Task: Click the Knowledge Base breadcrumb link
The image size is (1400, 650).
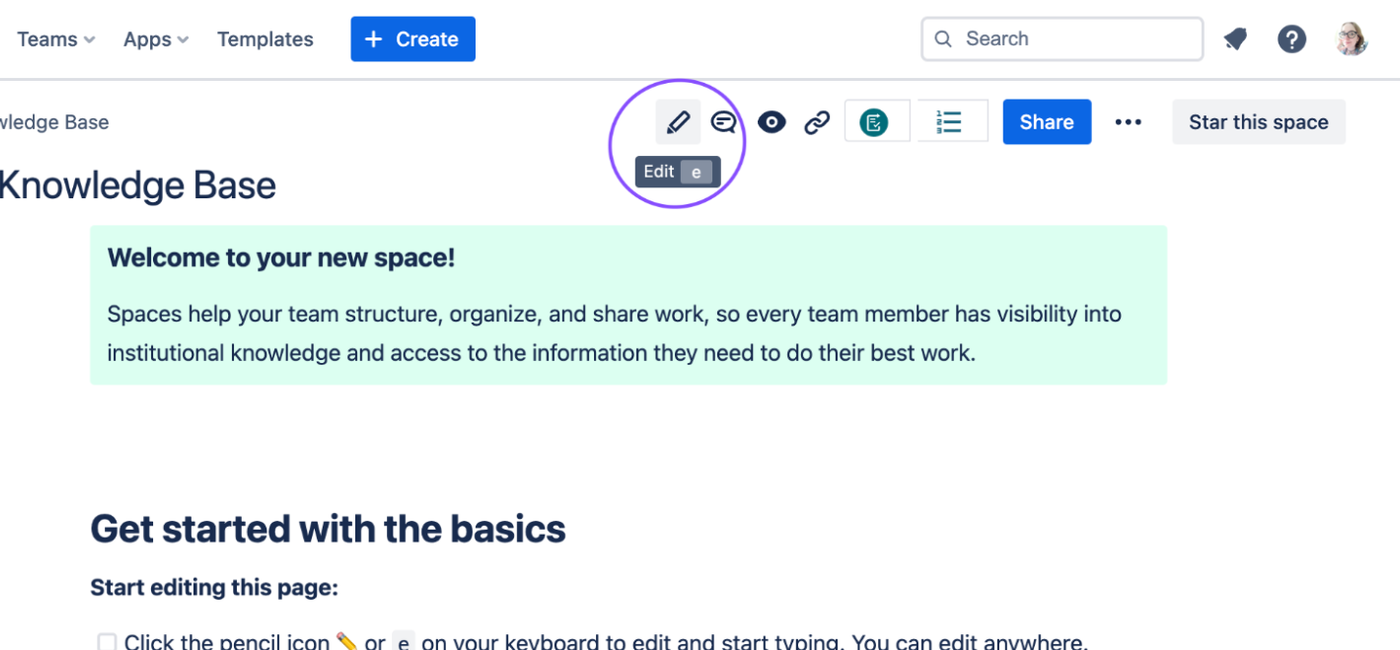Action: coord(54,122)
